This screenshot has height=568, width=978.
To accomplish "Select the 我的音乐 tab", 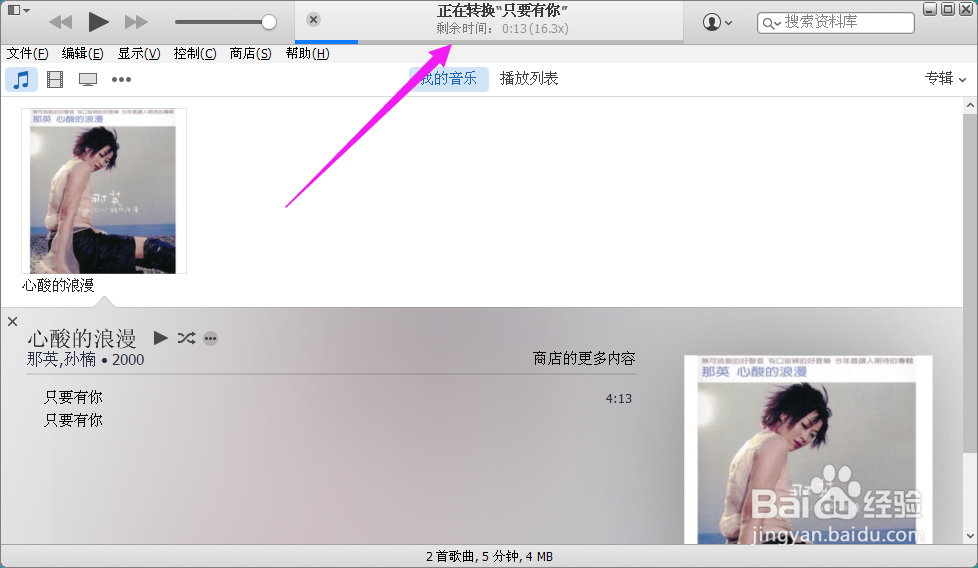I will 448,79.
